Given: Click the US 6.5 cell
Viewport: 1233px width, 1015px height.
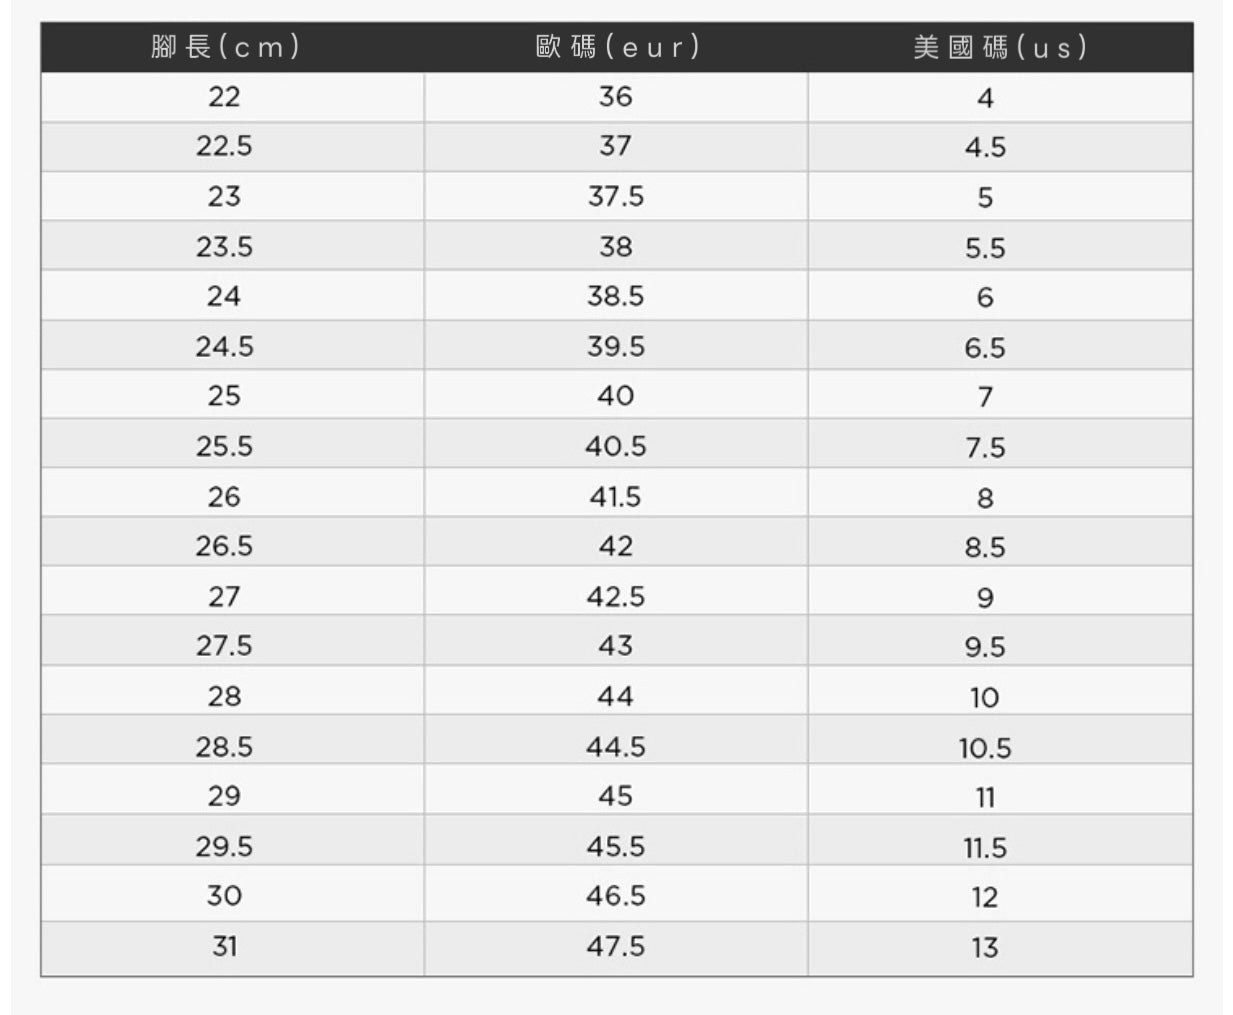Looking at the screenshot, I should (x=1000, y=346).
